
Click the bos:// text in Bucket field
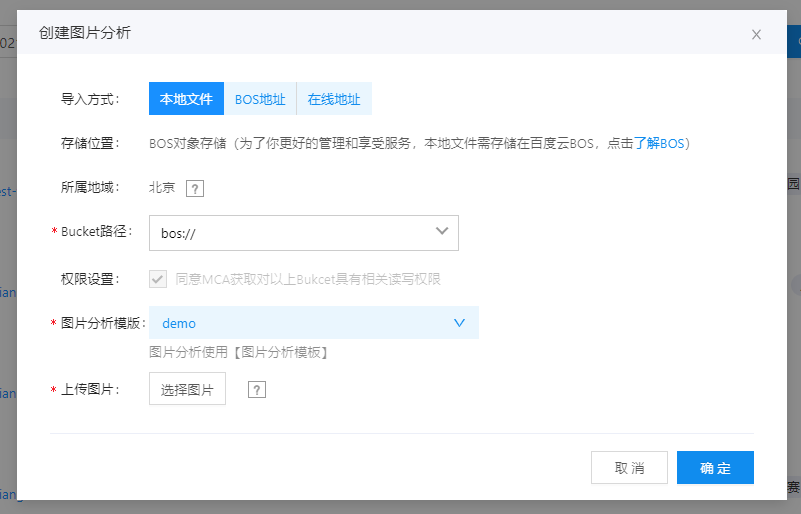[178, 233]
